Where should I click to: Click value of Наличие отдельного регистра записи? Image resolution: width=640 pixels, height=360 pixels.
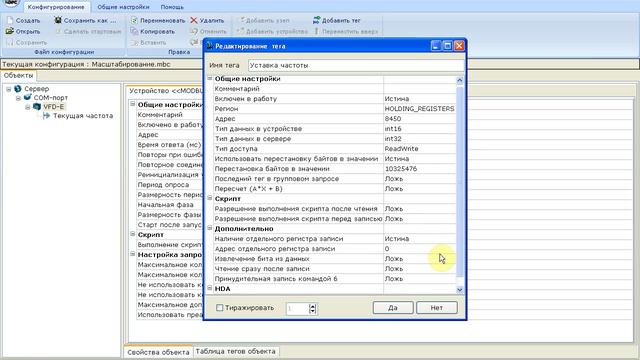pos(396,239)
